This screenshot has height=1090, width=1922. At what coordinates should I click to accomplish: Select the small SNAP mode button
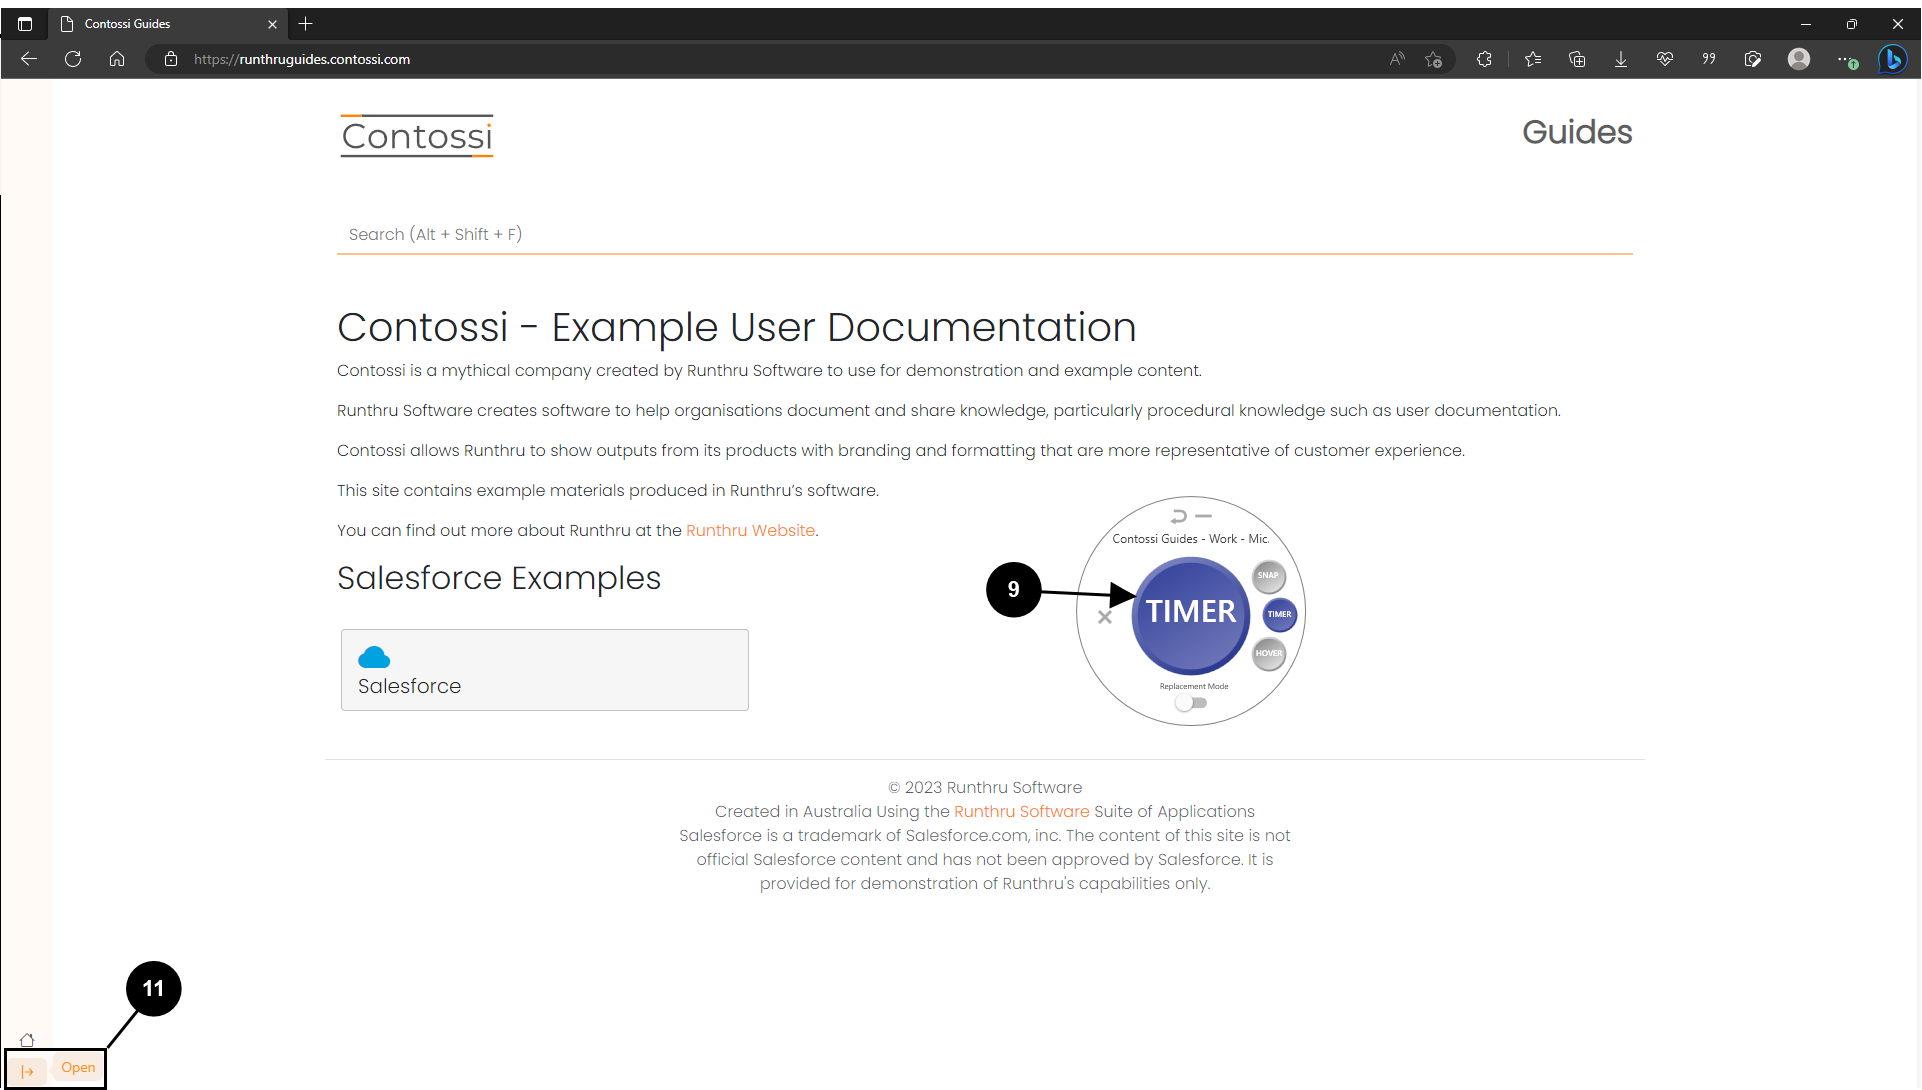tap(1268, 576)
